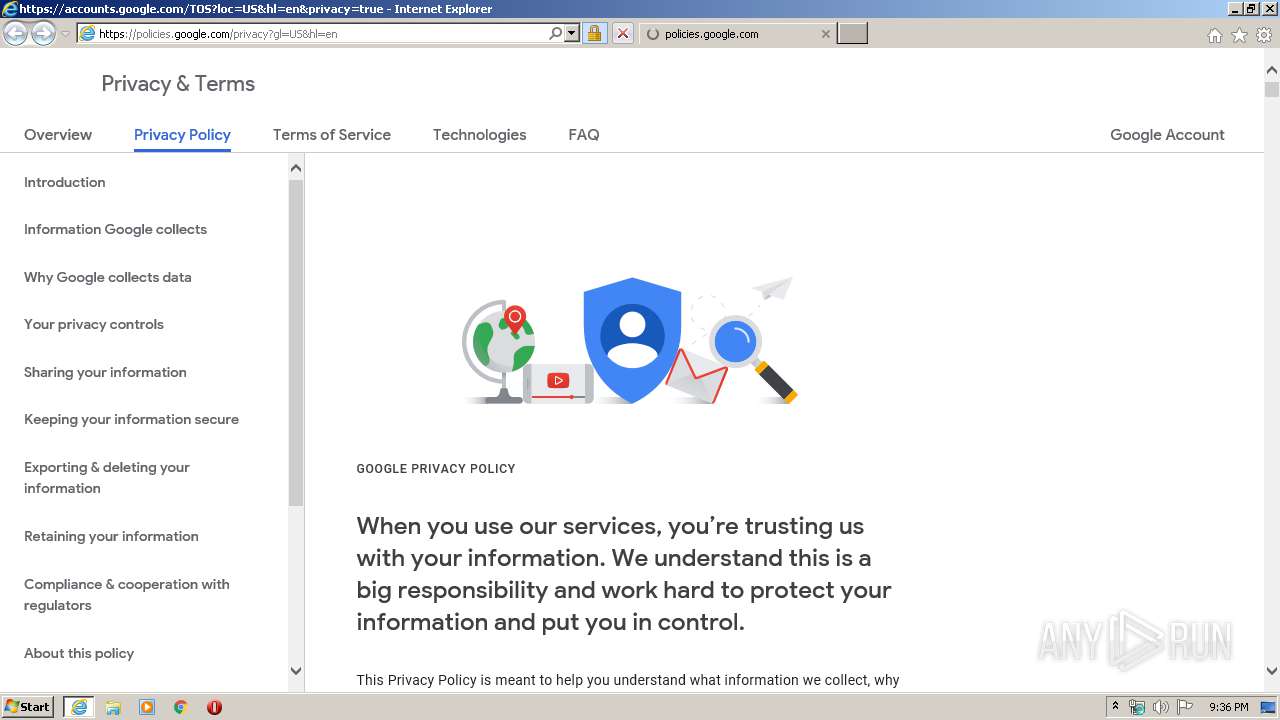Open Favorites star icon
The image size is (1280, 720).
coord(1239,35)
